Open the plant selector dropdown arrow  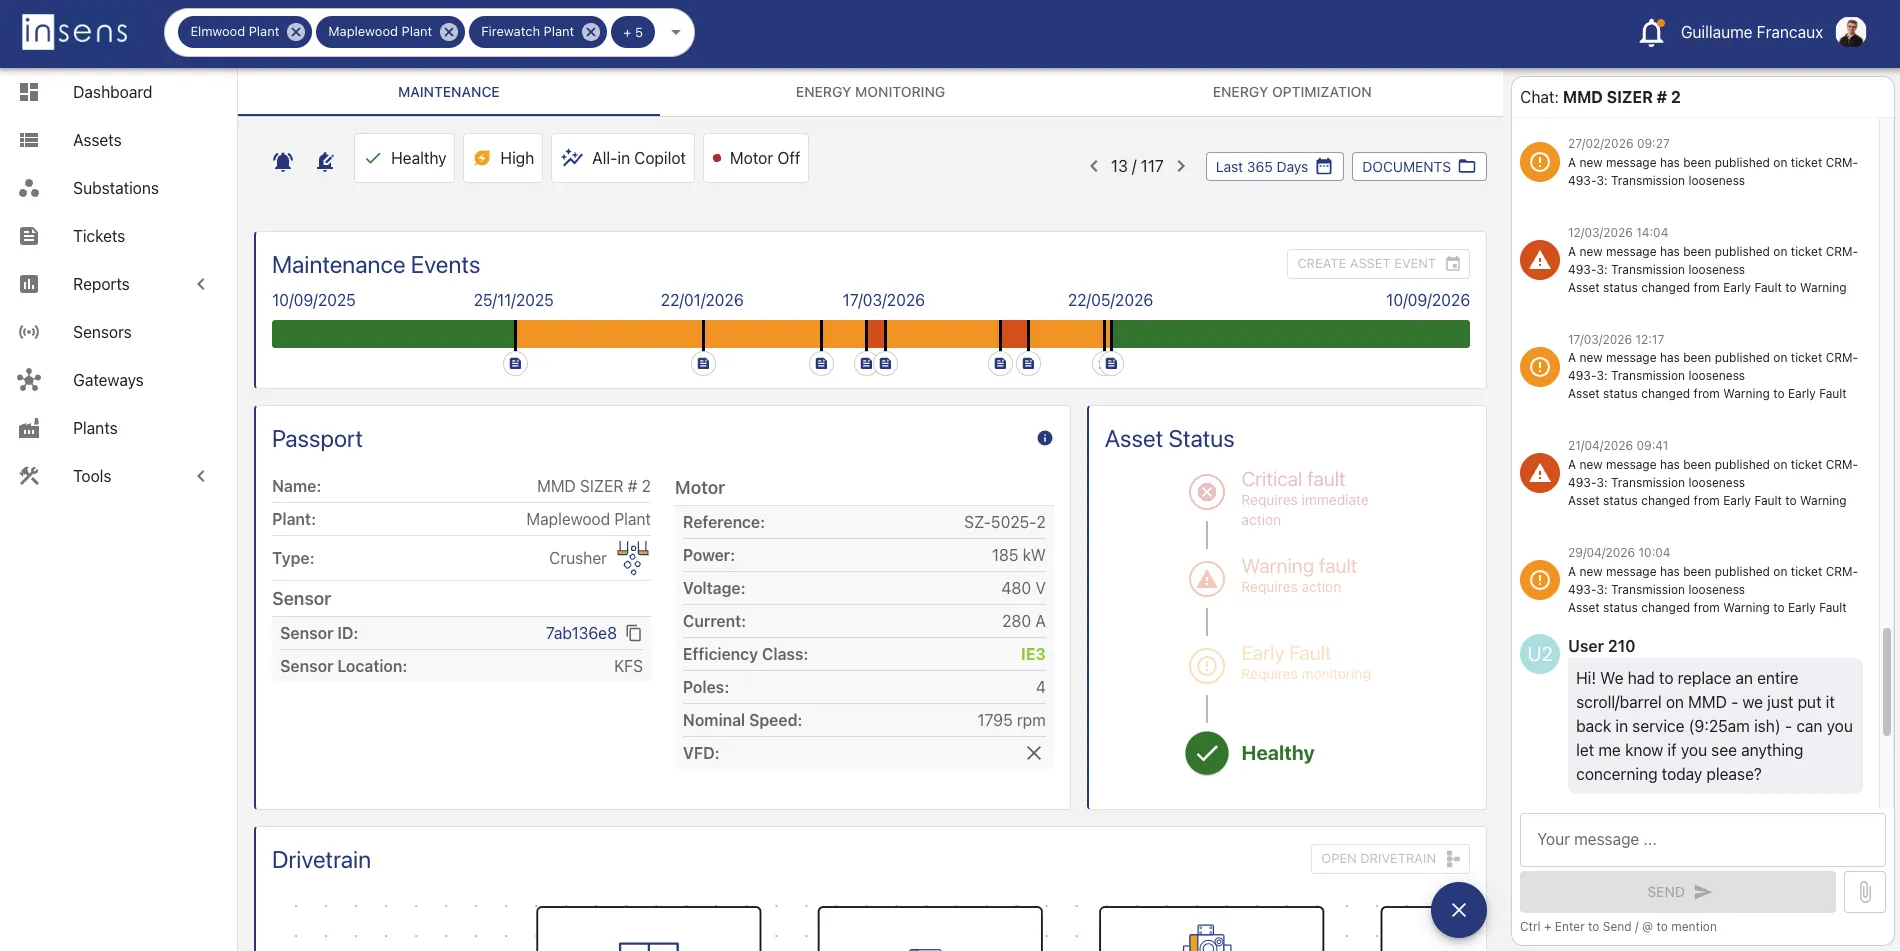coord(676,32)
